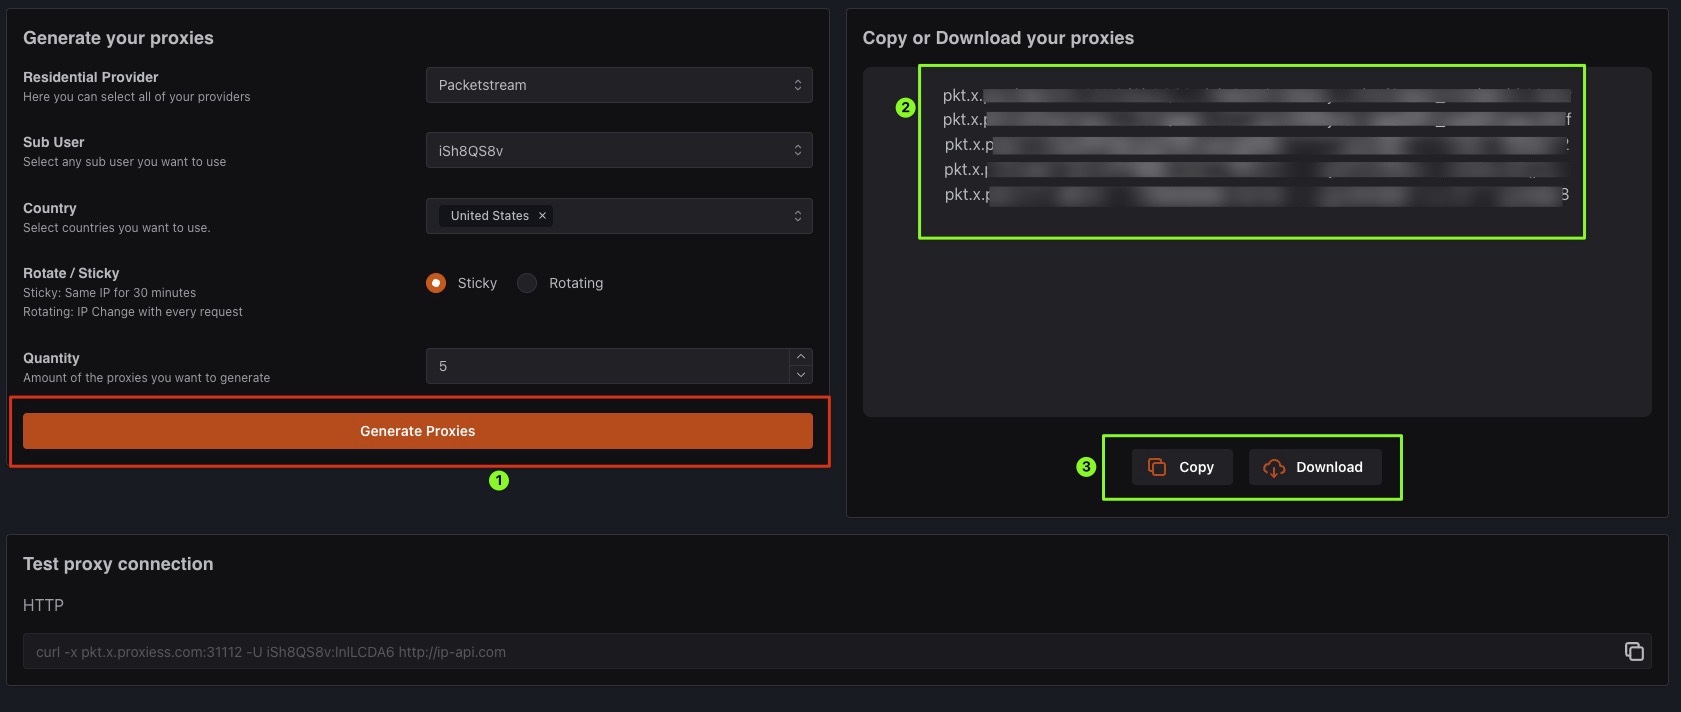The width and height of the screenshot is (1681, 712).
Task: Expand the Country selection dropdown
Action: tap(797, 216)
